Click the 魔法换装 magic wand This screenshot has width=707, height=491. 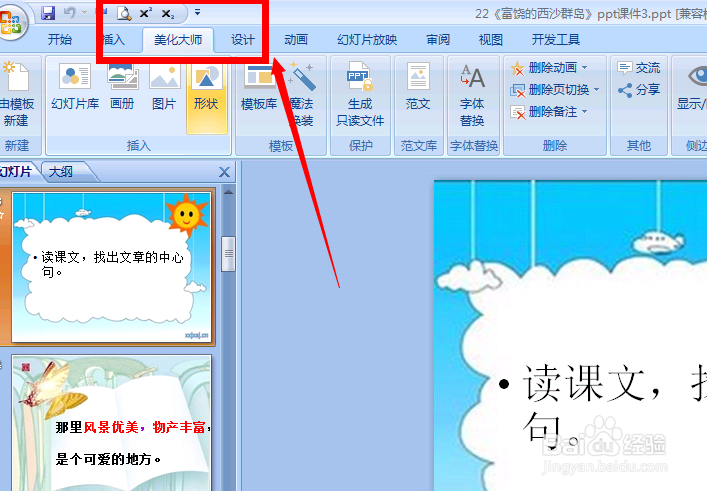pyautogui.click(x=302, y=95)
